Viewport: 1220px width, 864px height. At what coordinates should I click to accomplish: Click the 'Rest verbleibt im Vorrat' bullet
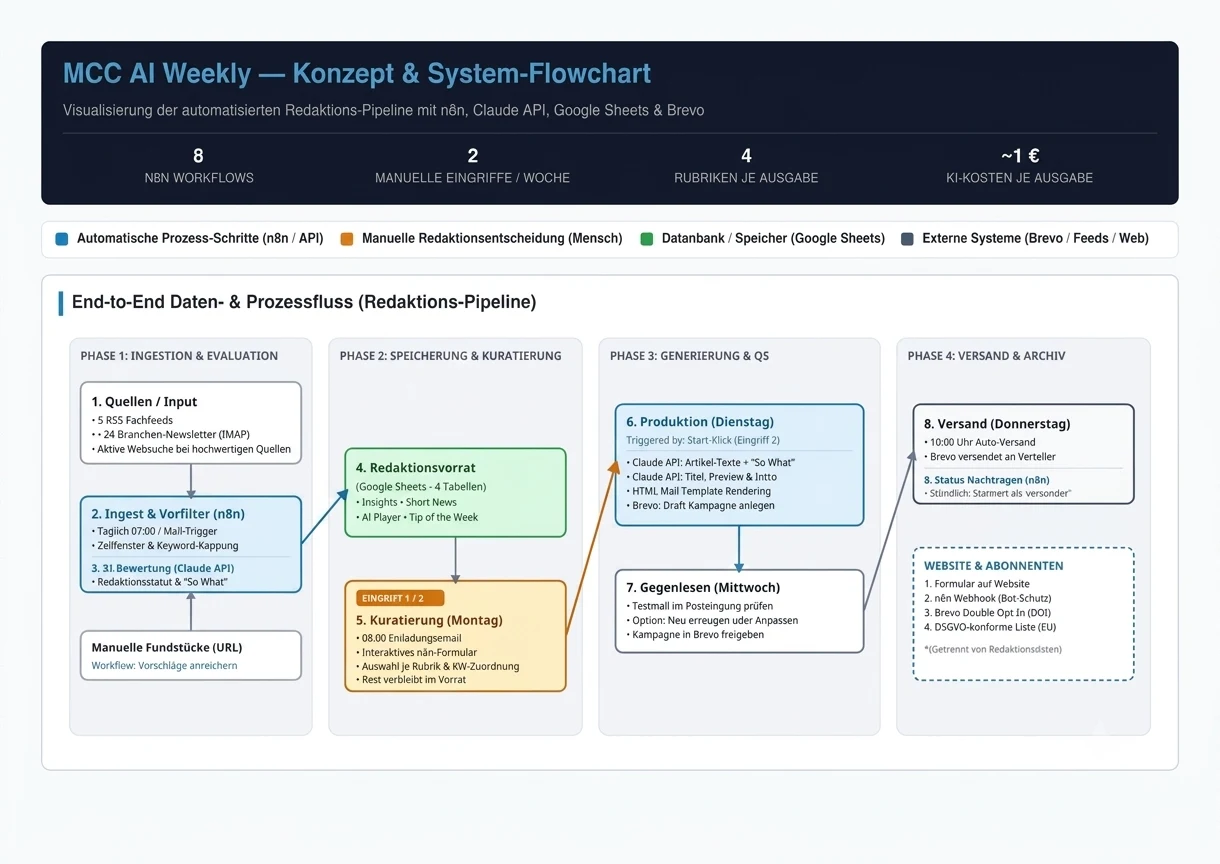point(411,680)
